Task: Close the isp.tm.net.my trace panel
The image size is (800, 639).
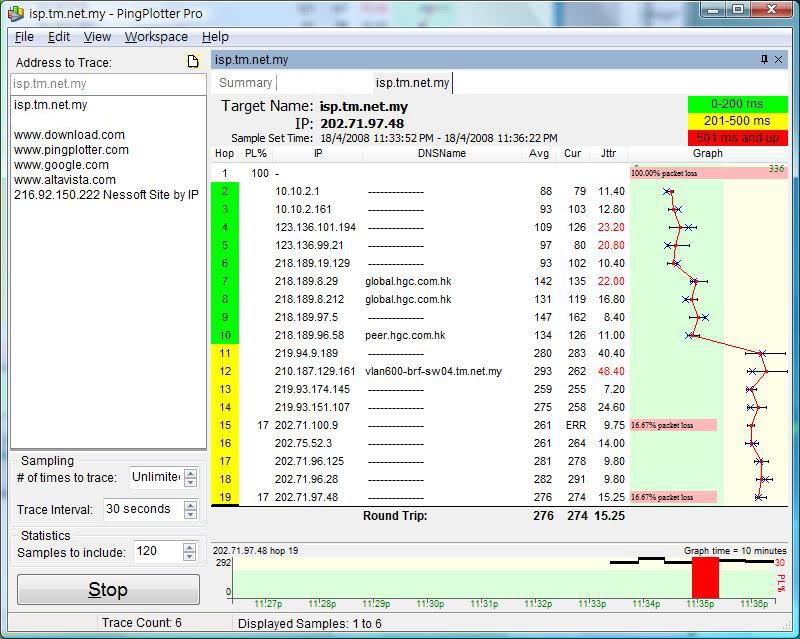Action: [780, 58]
